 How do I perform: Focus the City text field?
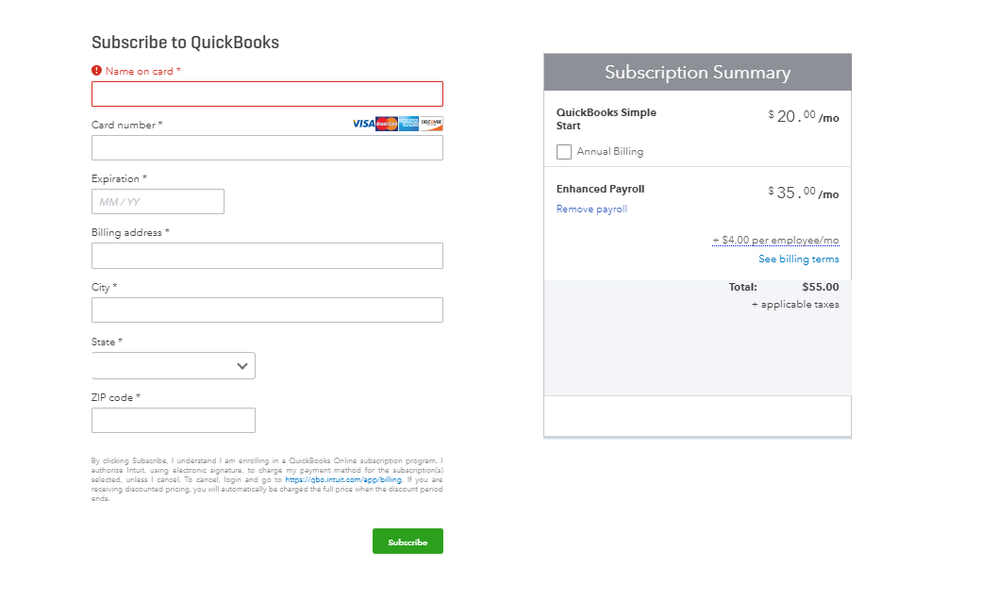pyautogui.click(x=267, y=310)
